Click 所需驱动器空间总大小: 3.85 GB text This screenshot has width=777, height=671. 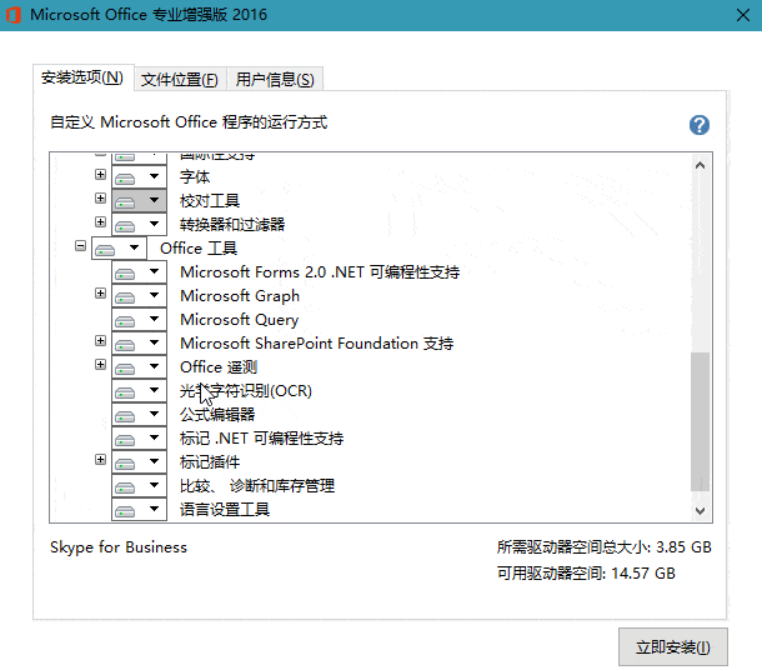click(605, 548)
